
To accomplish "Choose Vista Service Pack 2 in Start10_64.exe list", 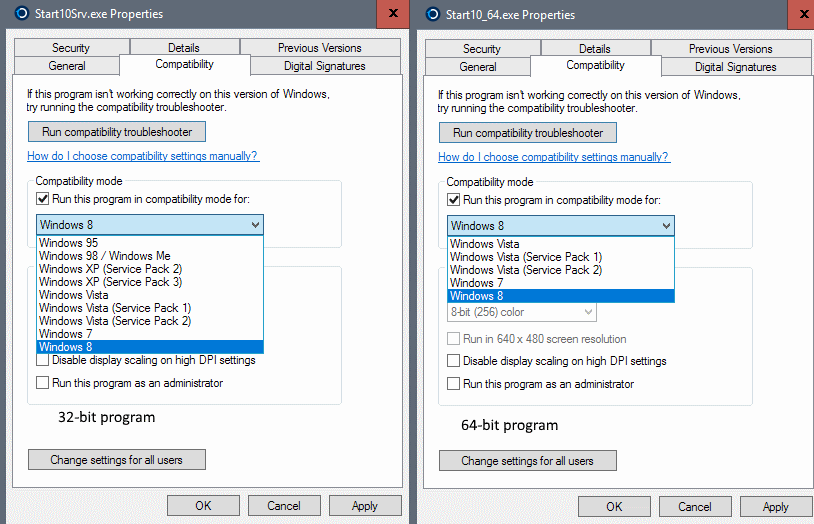I will 561,270.
